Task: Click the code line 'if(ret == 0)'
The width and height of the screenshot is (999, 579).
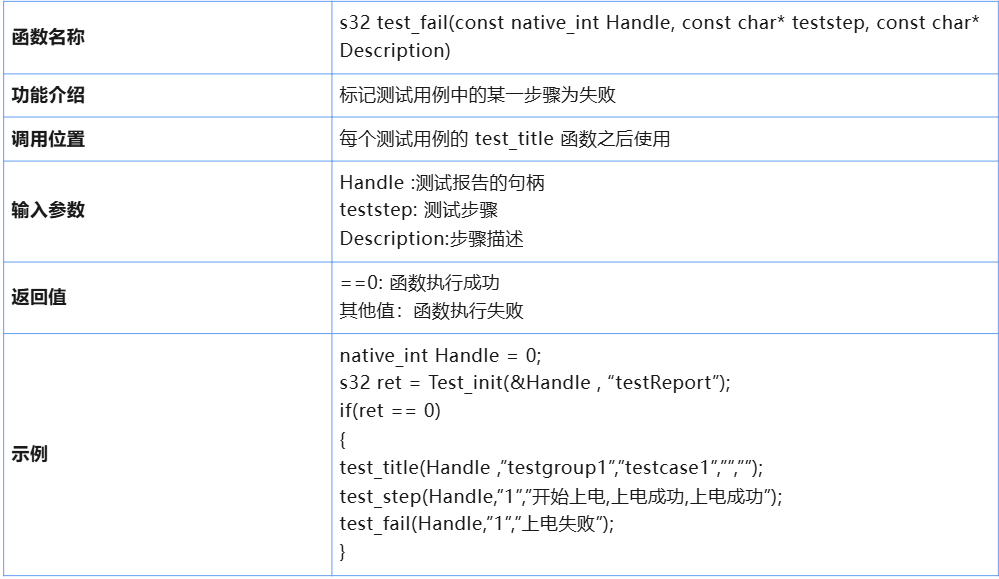Action: 390,411
